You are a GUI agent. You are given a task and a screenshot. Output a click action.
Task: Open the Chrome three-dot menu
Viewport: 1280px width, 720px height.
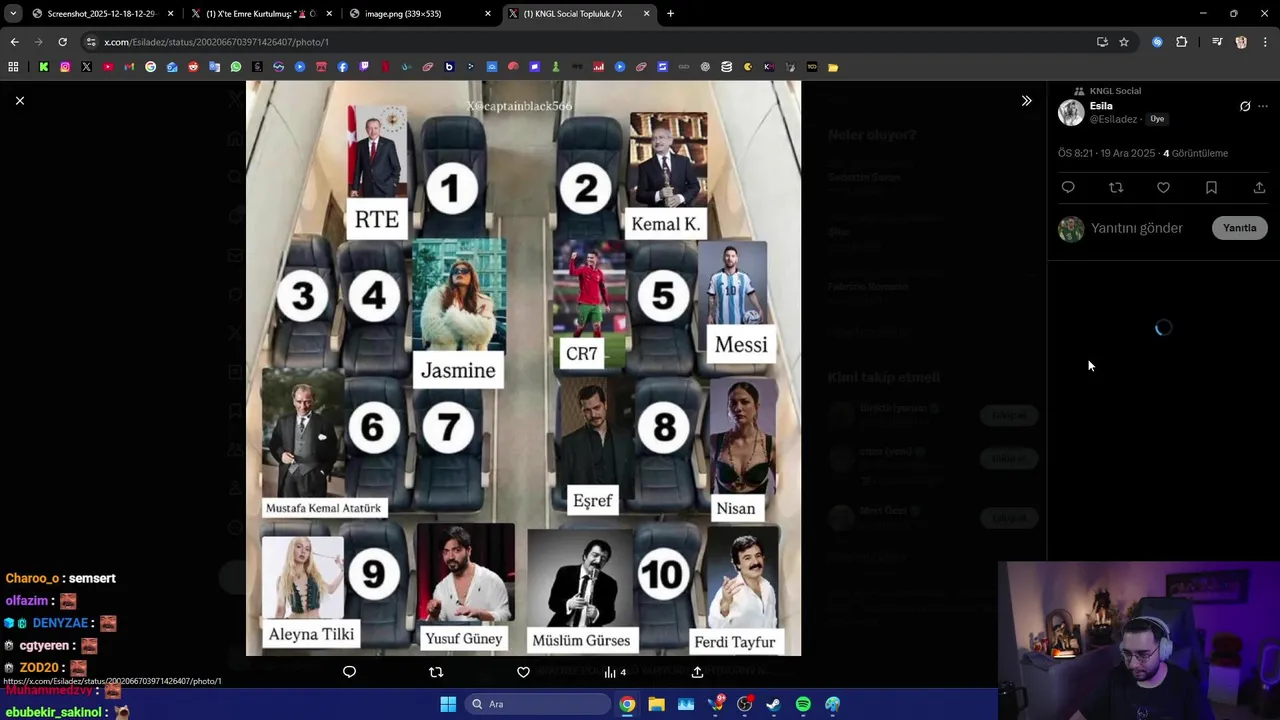(x=1265, y=42)
